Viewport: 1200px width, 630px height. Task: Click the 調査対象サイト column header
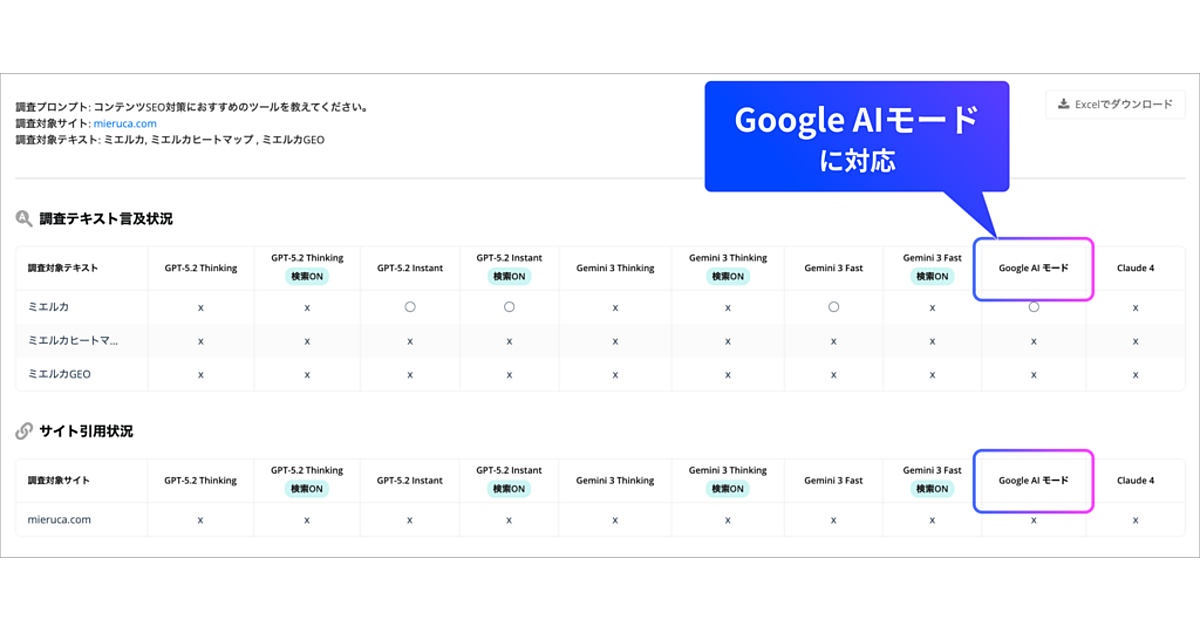58,480
